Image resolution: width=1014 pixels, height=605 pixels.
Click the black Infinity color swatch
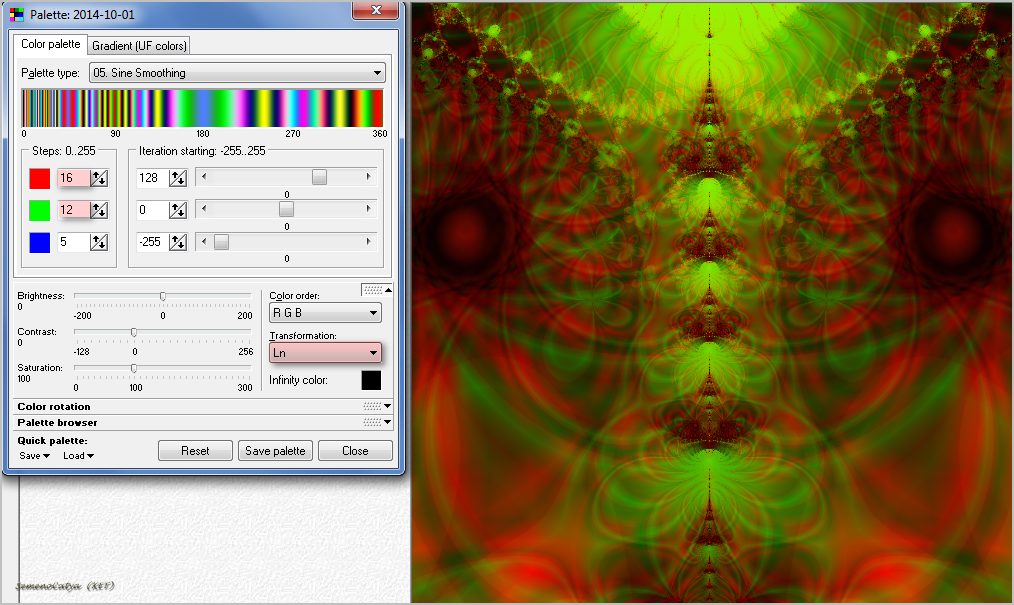click(x=371, y=380)
